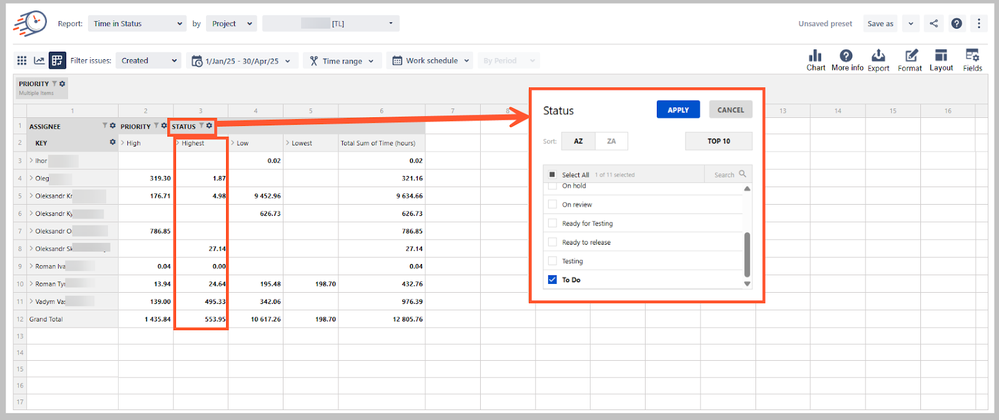Open the date range picker
999x420 pixels.
(242, 61)
